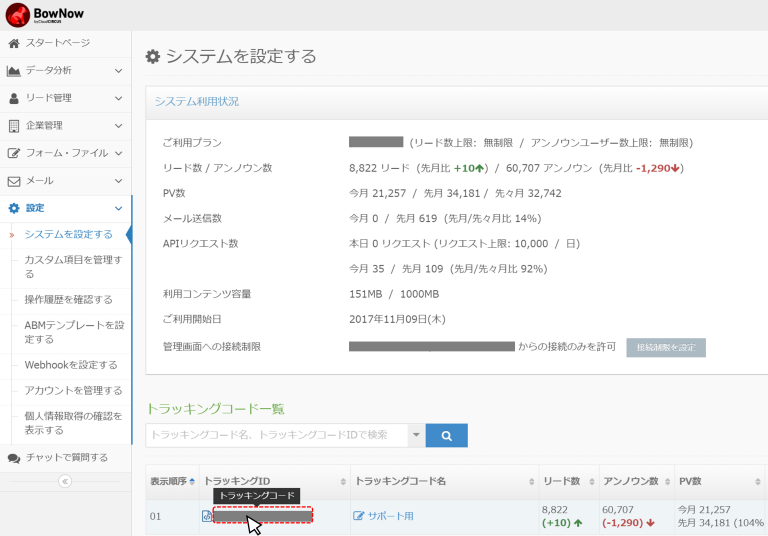This screenshot has width=768, height=536.
Task: Click the チャットで質問する speech bubble icon
Action: tap(14, 458)
